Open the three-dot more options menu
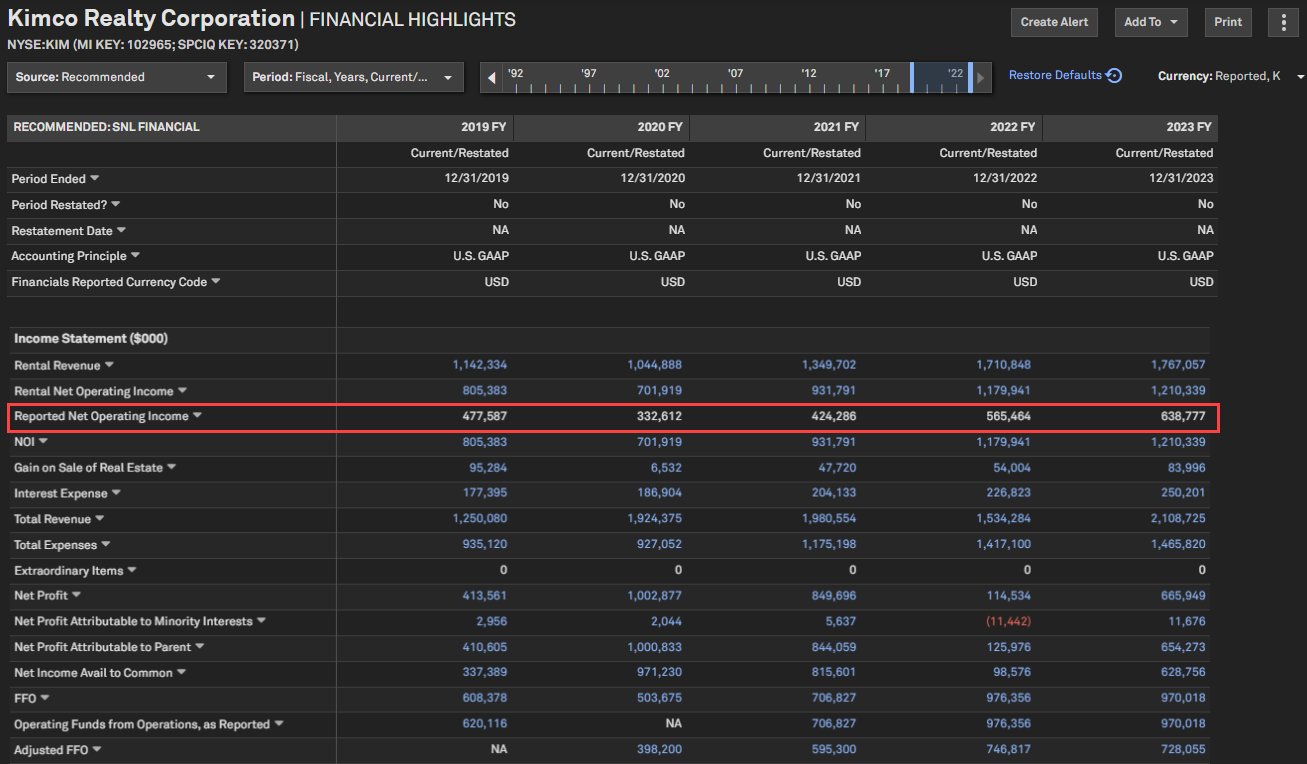 point(1283,22)
